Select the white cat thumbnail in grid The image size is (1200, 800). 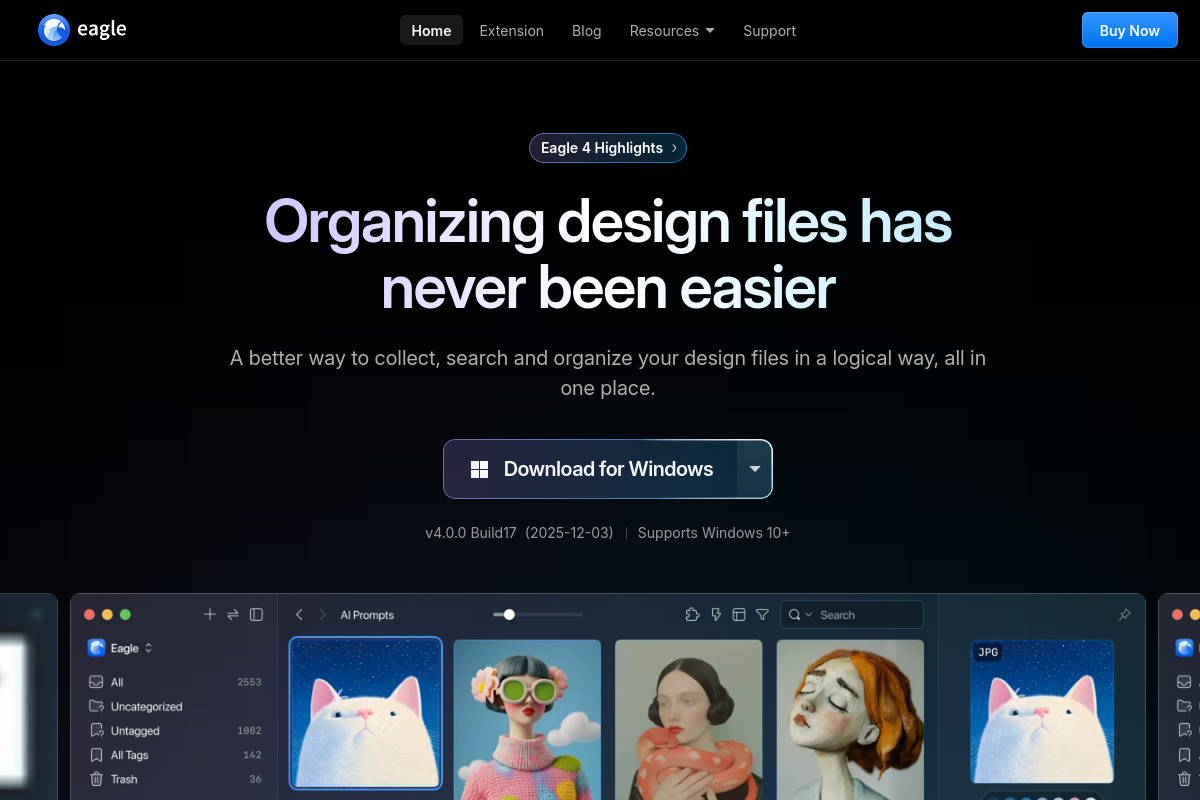coord(366,713)
